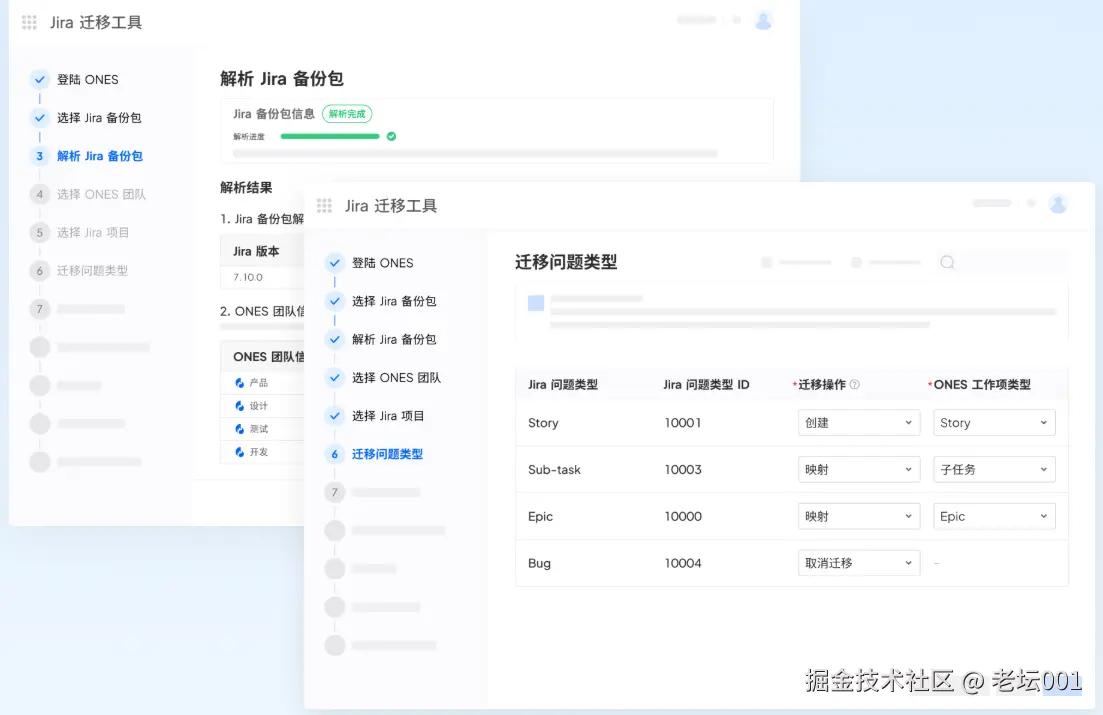This screenshot has width=1103, height=715.
Task: Select step 解析 Jira 备份包 in back window
Action: pyautogui.click(x=100, y=156)
